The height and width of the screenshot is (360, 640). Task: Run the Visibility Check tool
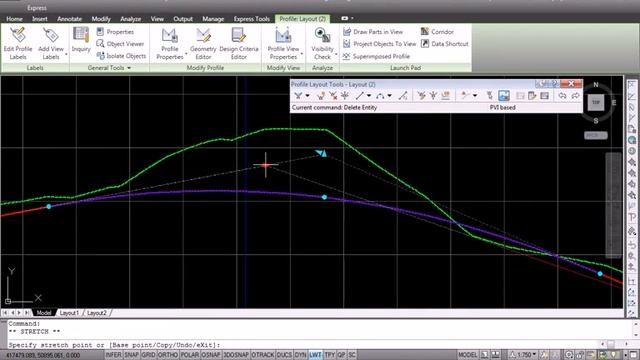pyautogui.click(x=322, y=44)
